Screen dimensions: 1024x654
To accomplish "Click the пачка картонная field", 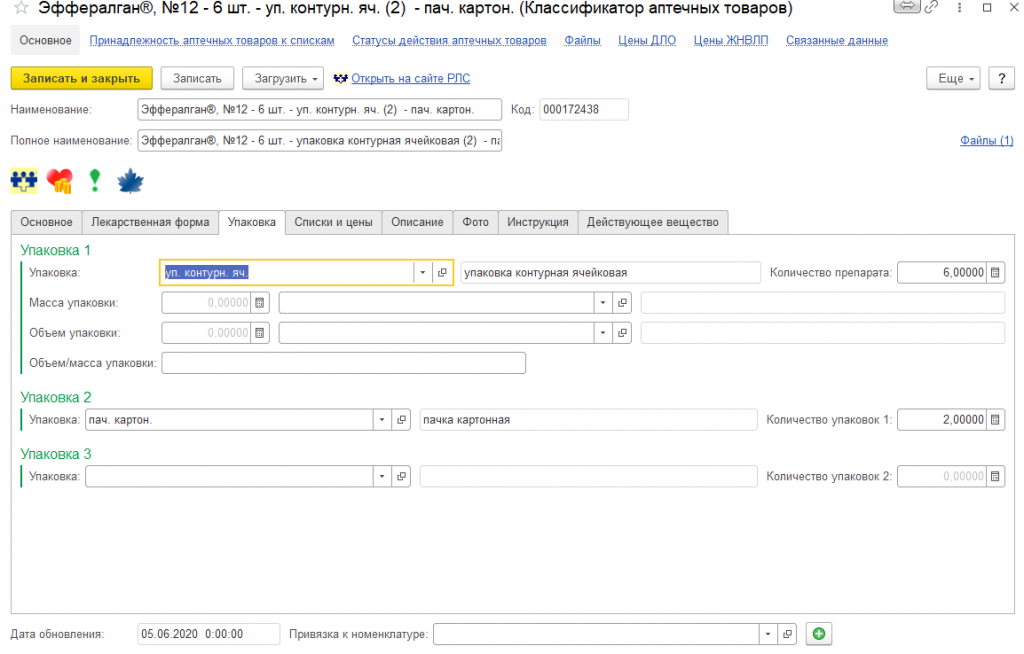I will pyautogui.click(x=588, y=419).
